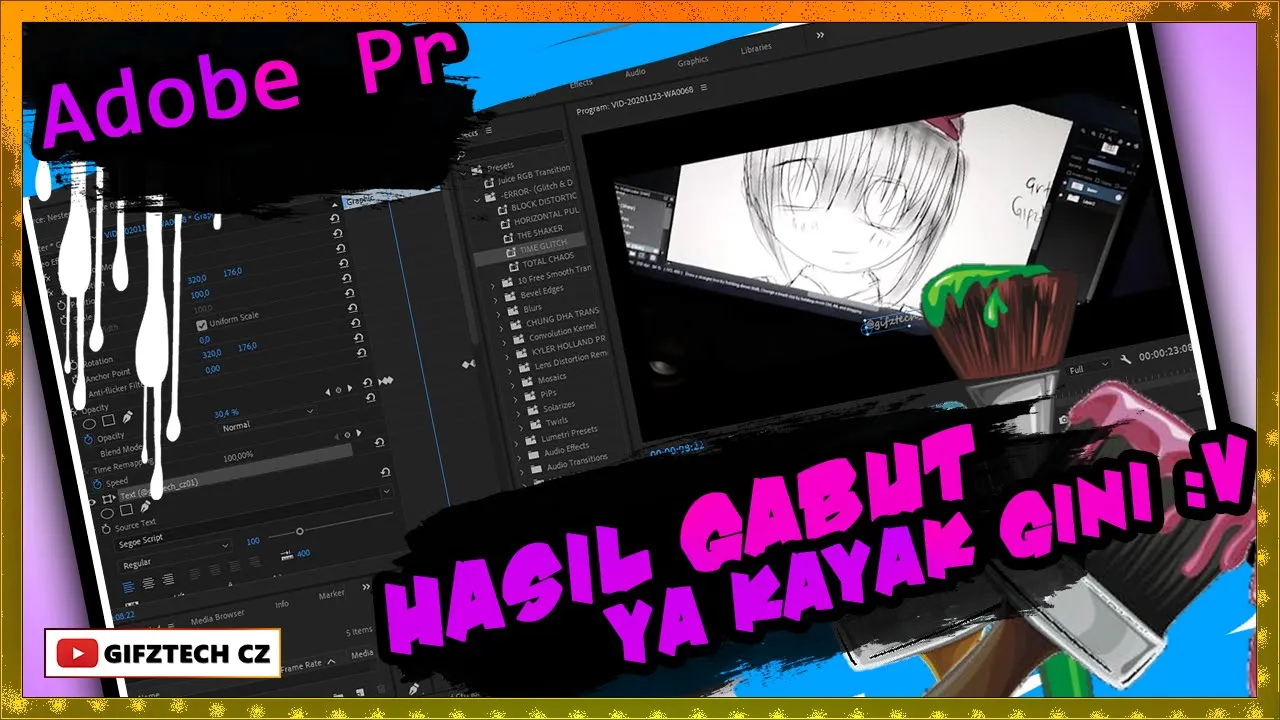Create rectangle mask under Text layer
Screen dimensions: 1280x720
(125, 510)
